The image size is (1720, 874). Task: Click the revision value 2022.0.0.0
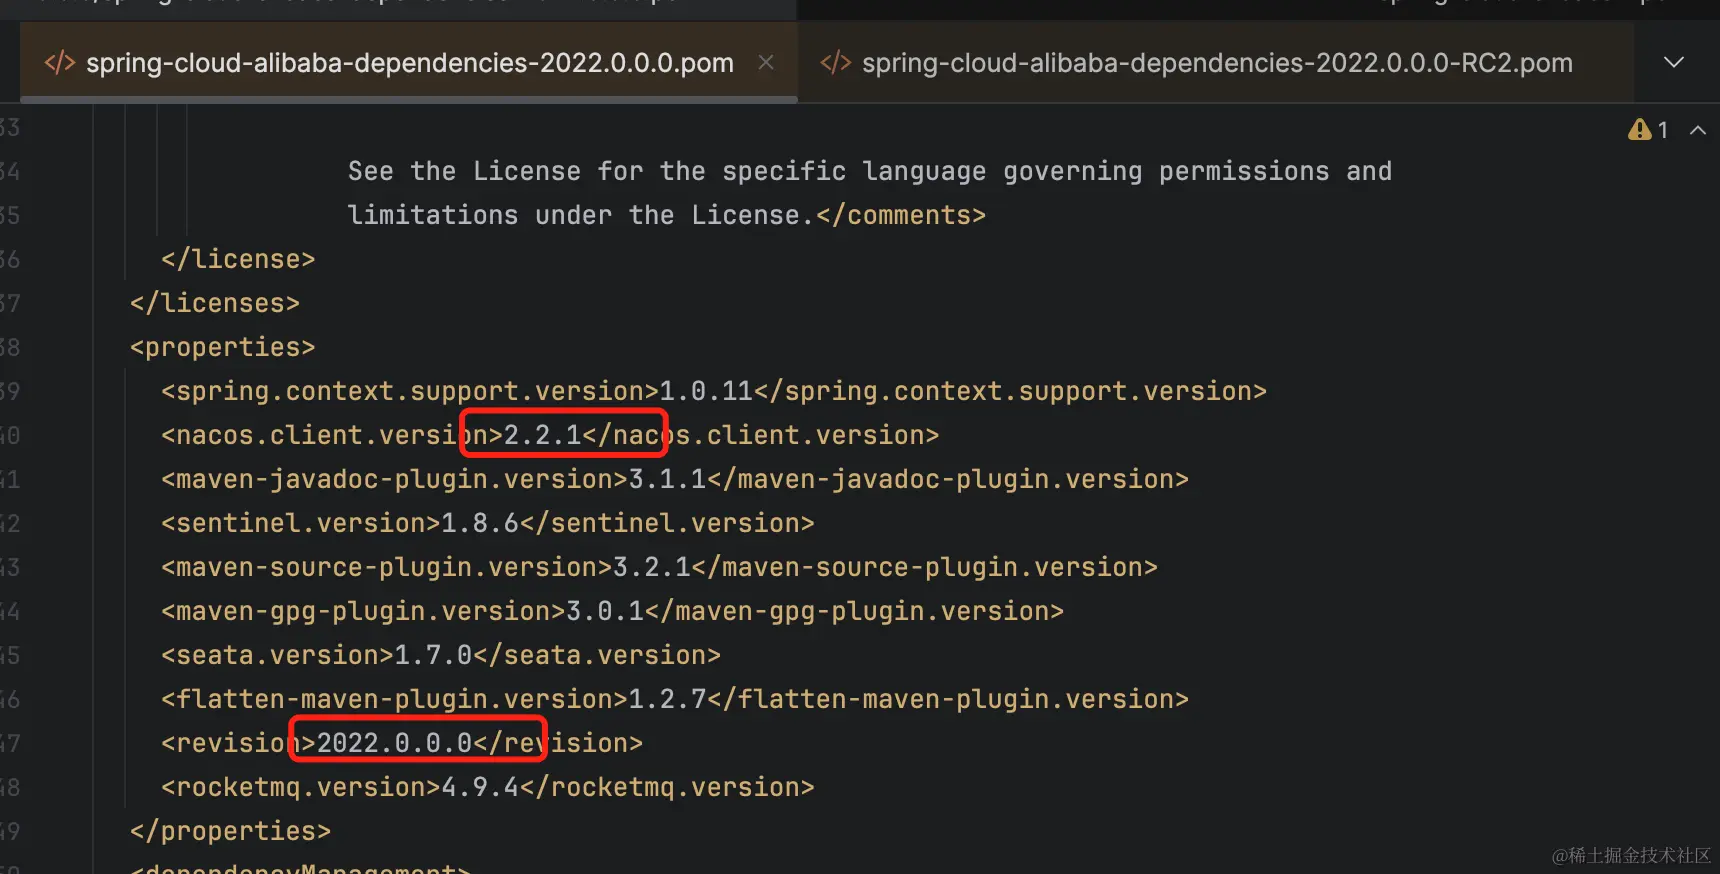pyautogui.click(x=395, y=743)
